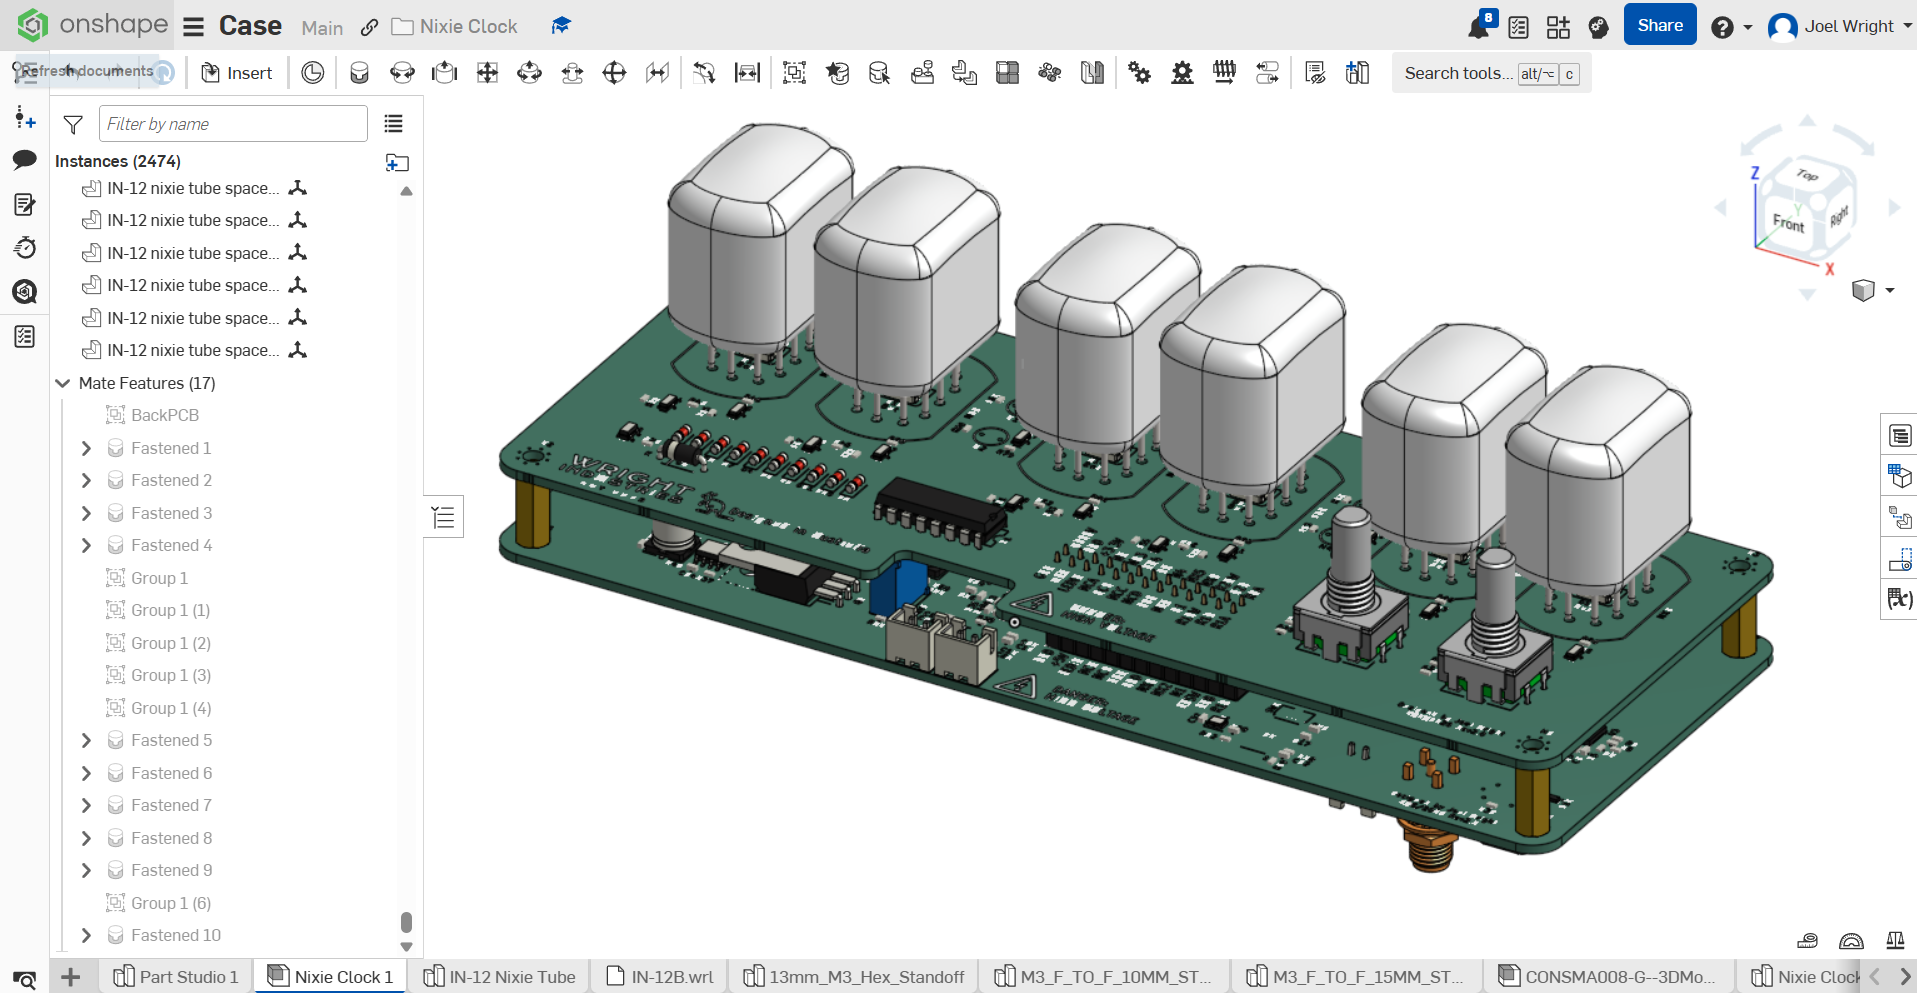Click the clock icon next to Insert
1917x993 pixels.
coord(312,73)
